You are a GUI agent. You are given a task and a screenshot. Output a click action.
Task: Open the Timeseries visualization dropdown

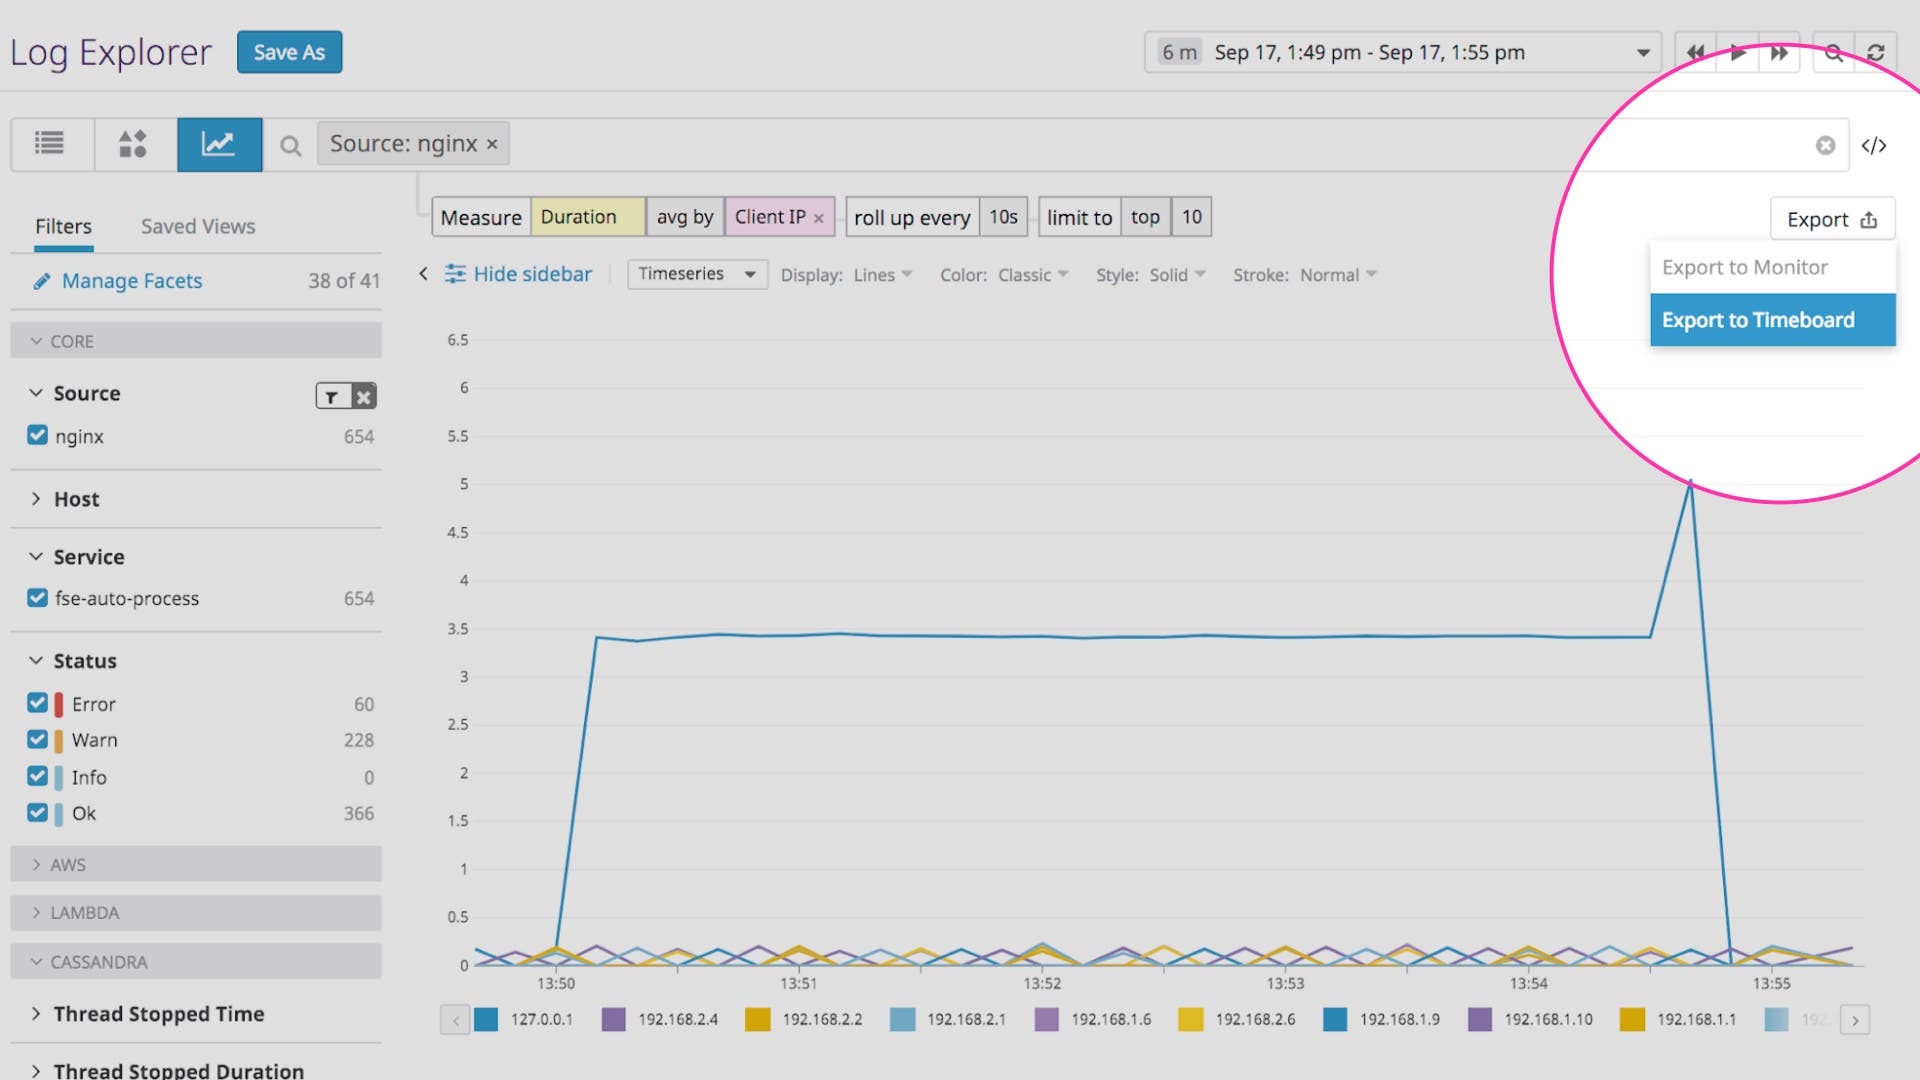point(696,273)
